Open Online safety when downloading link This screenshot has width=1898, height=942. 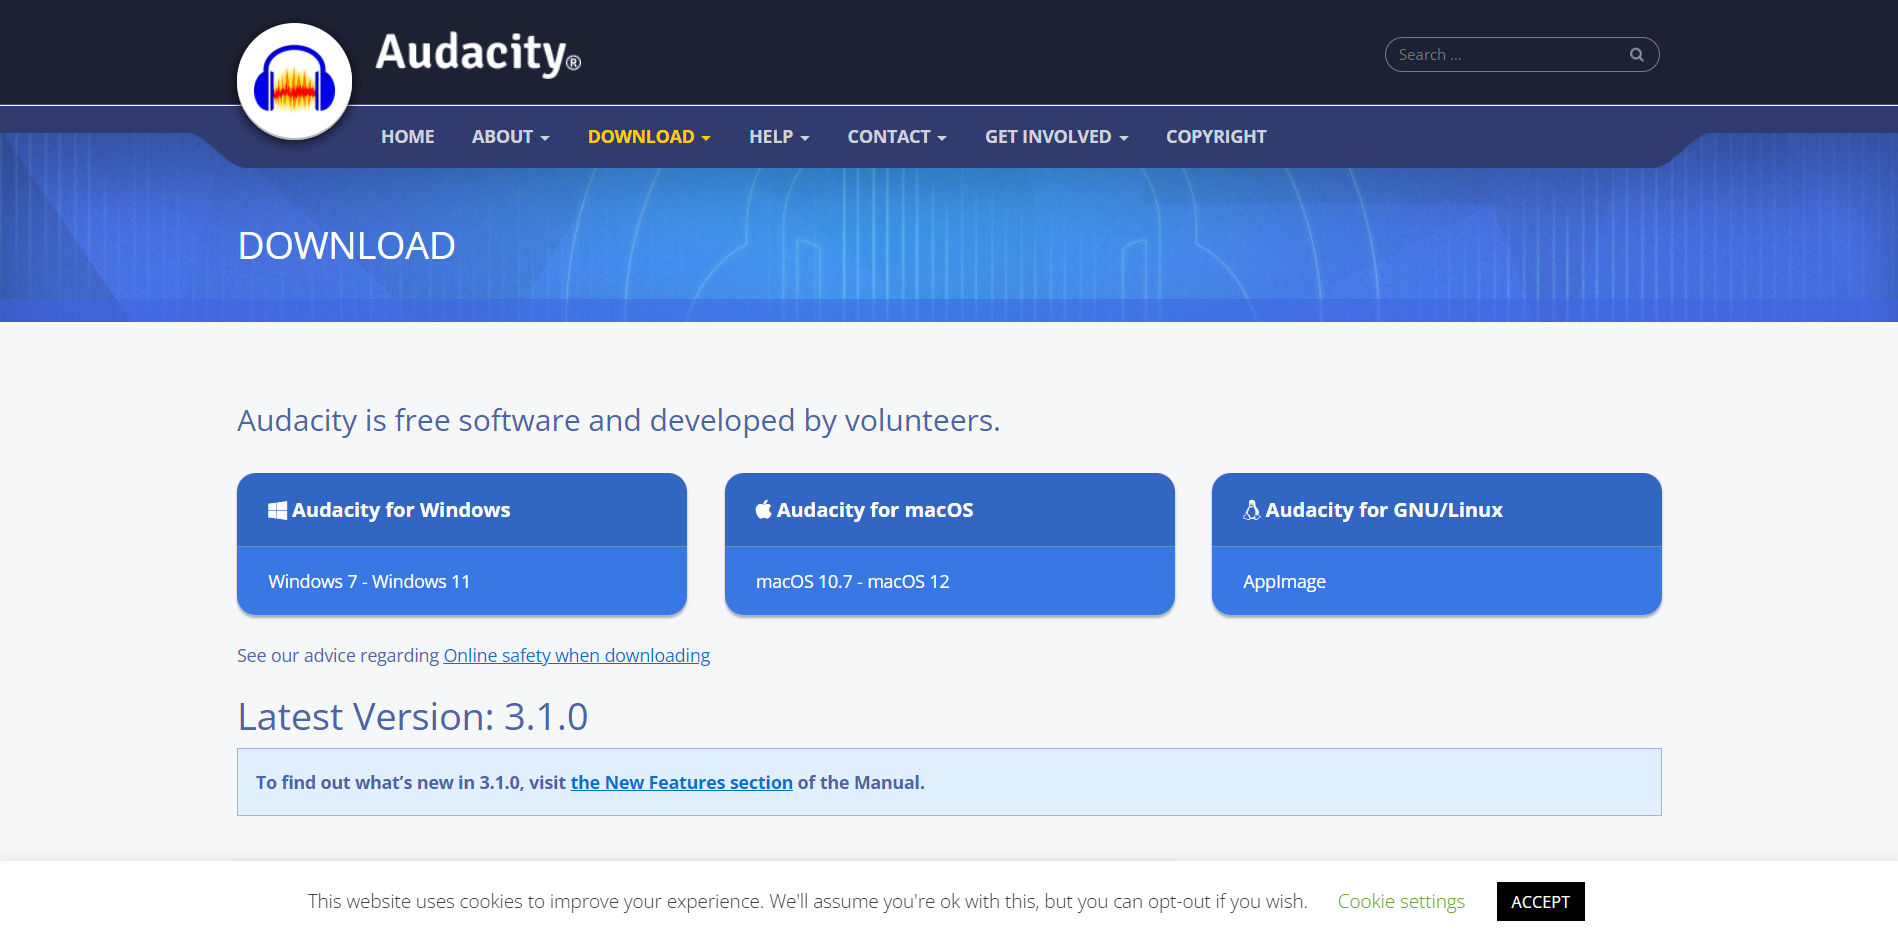pyautogui.click(x=577, y=656)
